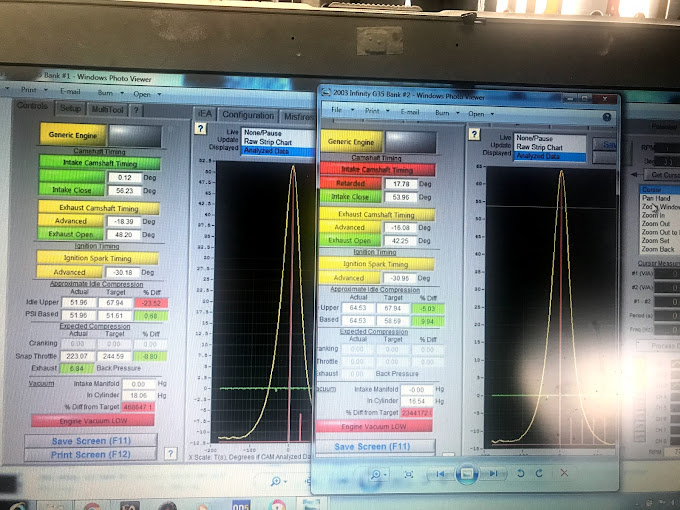Click the actual size fit icon
The height and width of the screenshot is (510, 680).
tap(409, 474)
